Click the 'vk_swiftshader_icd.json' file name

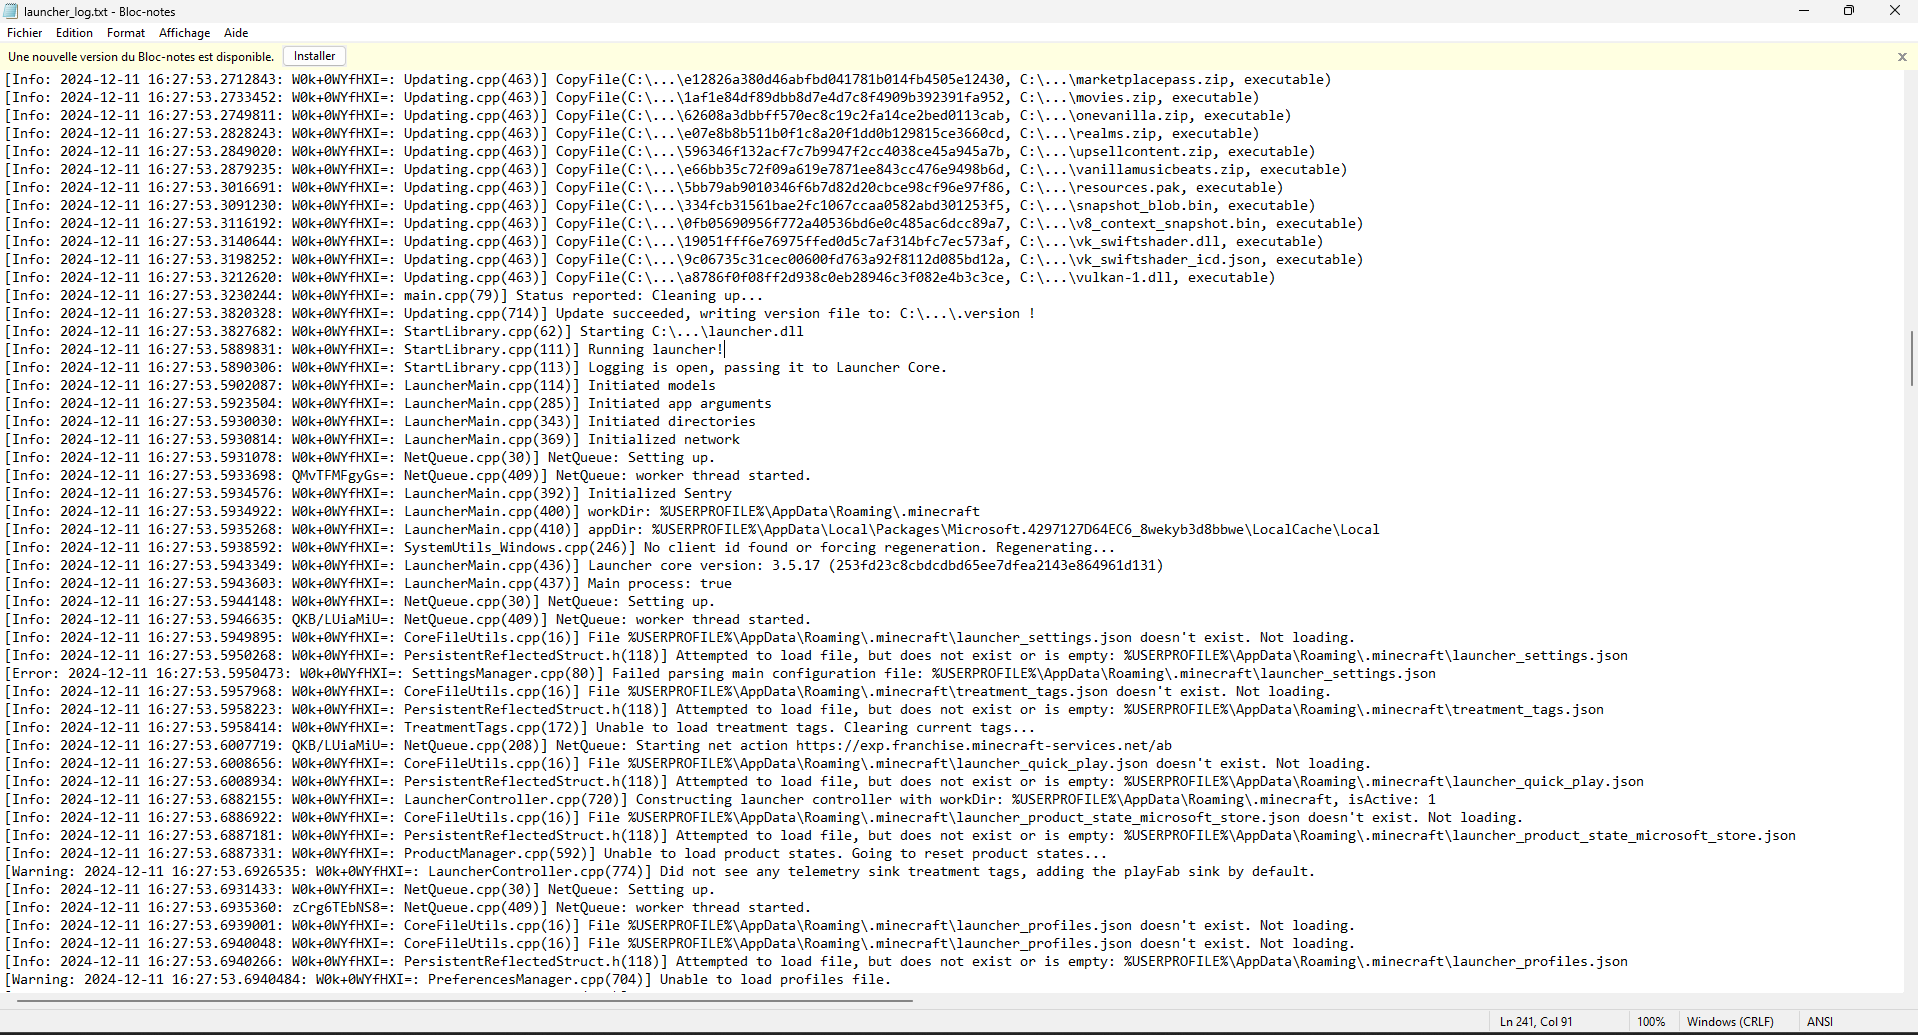1167,259
